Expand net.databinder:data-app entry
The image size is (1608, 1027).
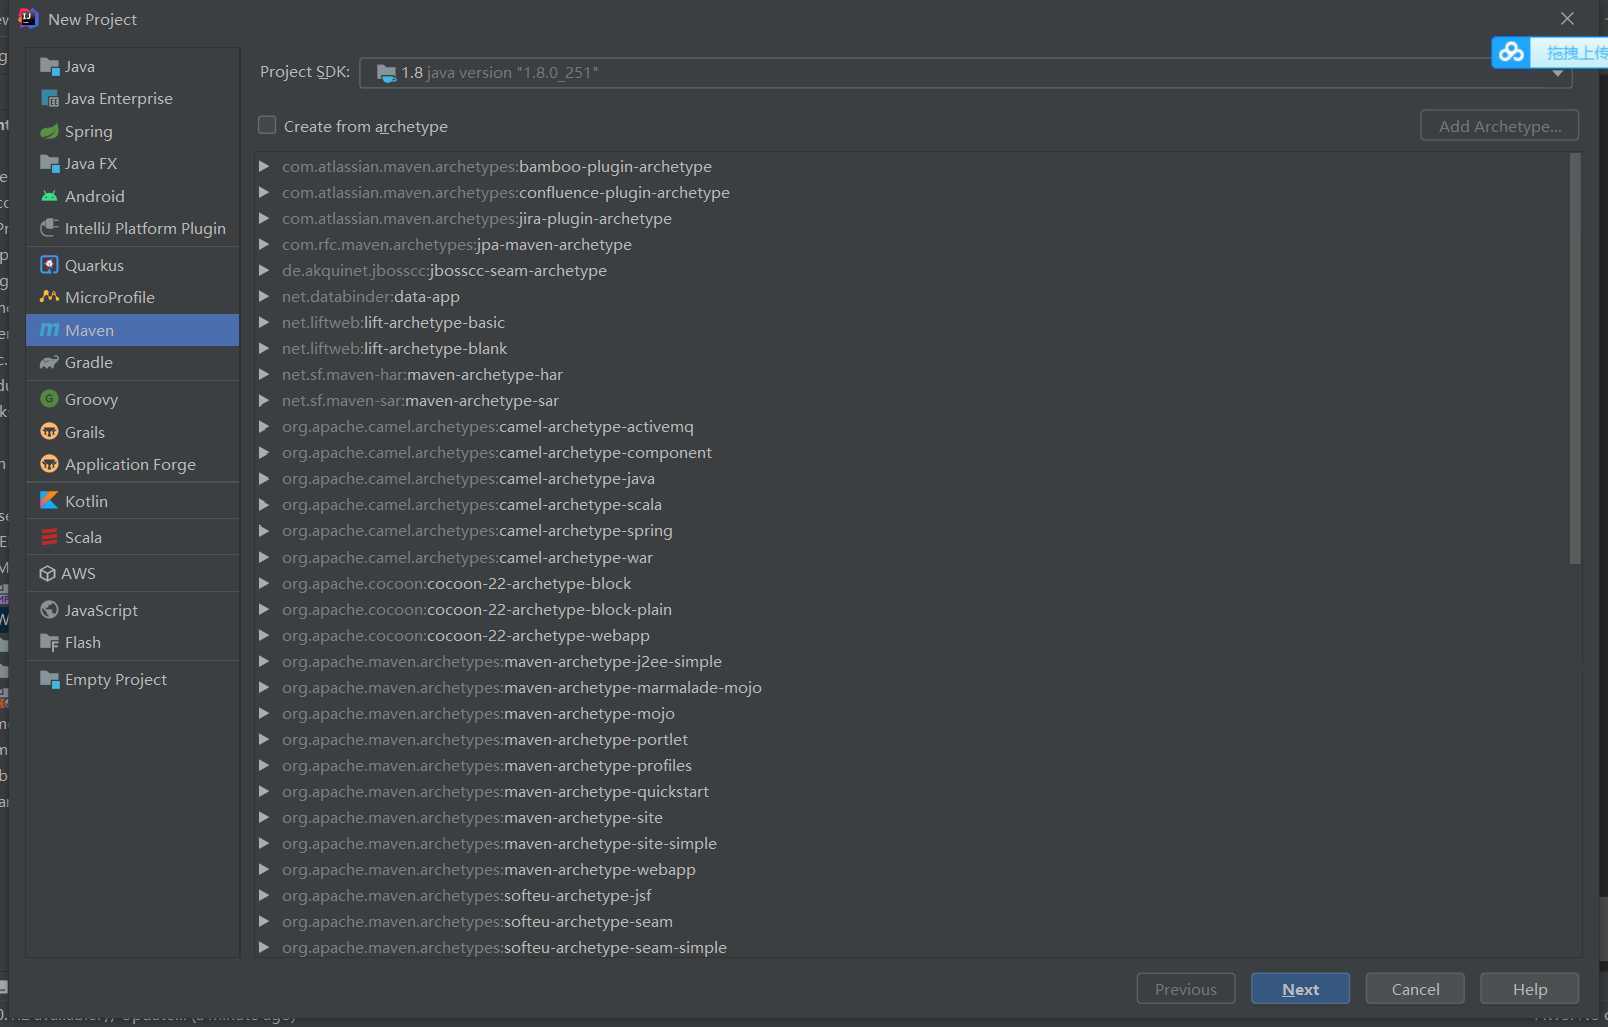tap(264, 296)
